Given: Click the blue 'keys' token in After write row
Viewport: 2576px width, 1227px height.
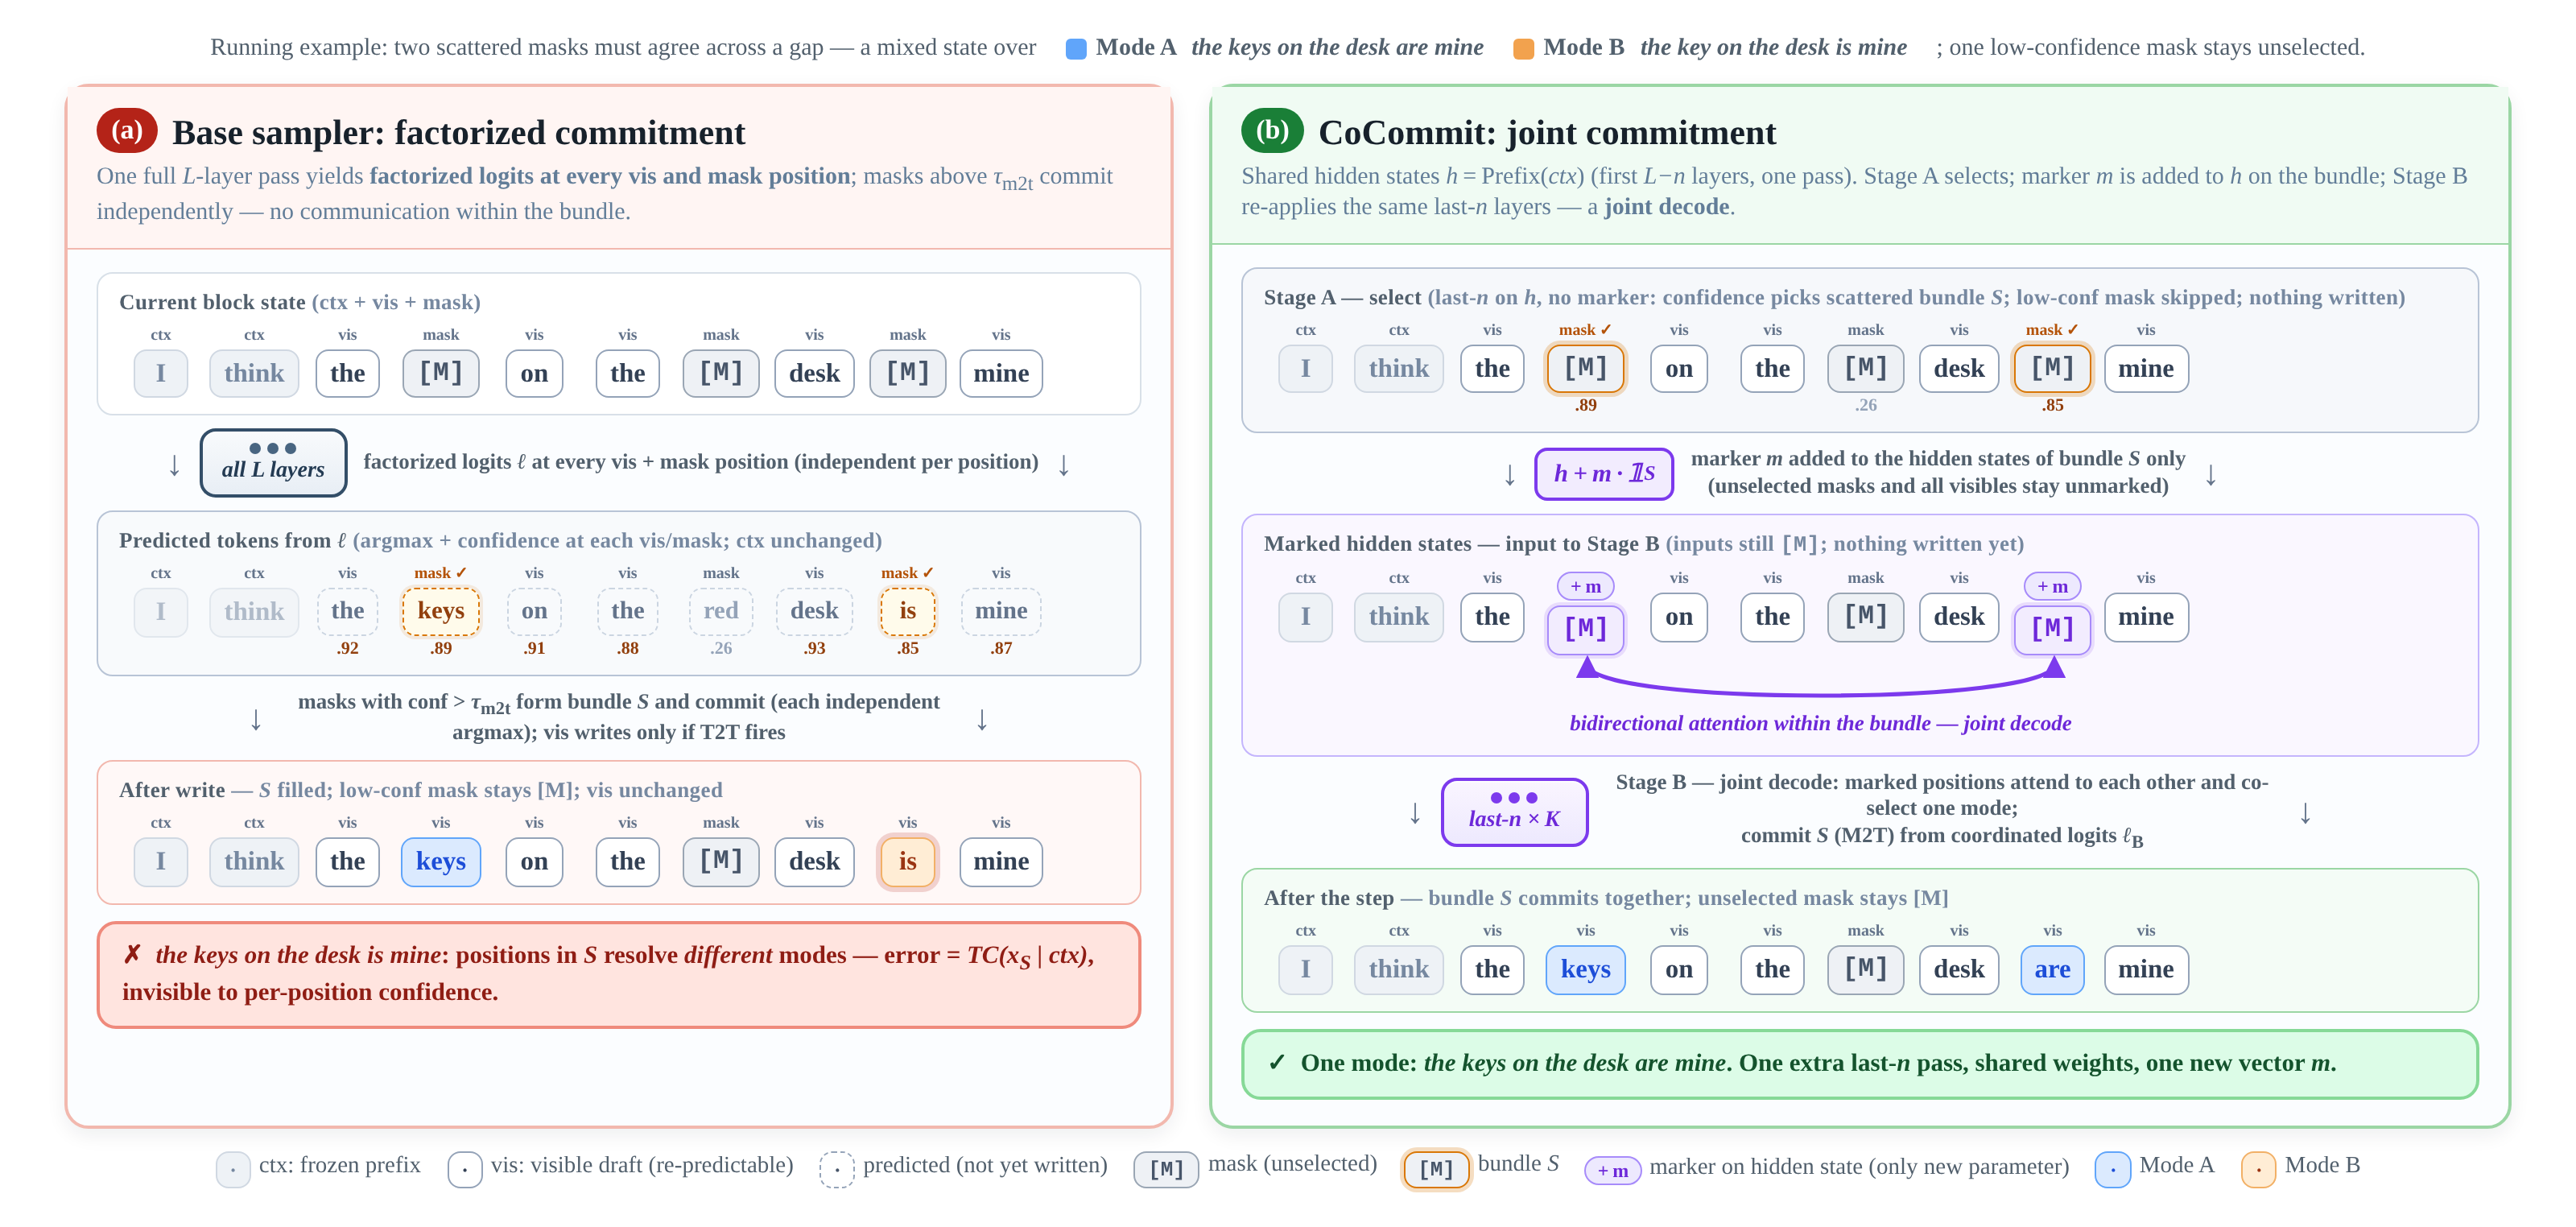Looking at the screenshot, I should tap(441, 861).
